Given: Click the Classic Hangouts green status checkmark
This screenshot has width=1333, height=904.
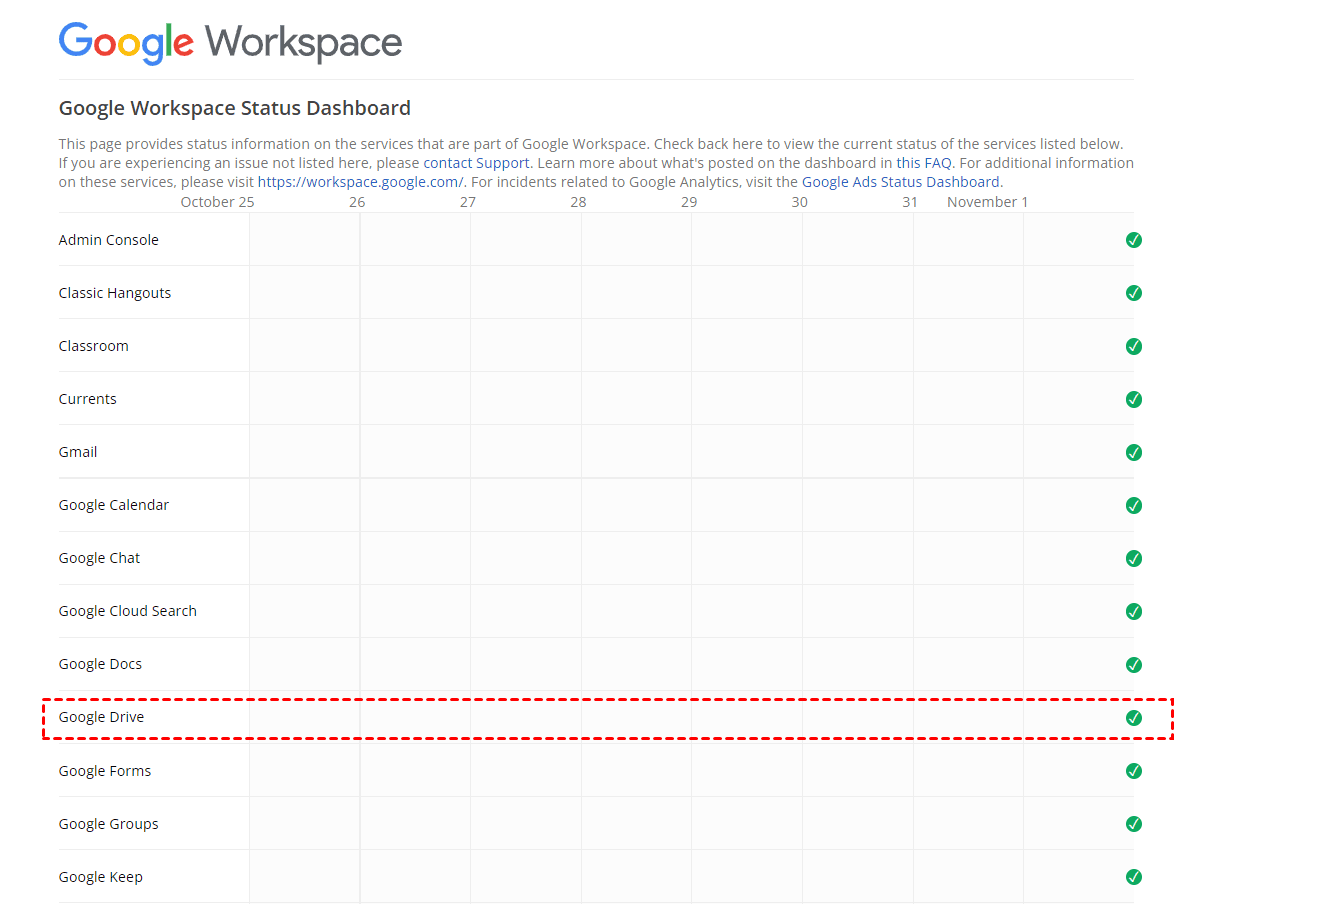Looking at the screenshot, I should [x=1134, y=293].
